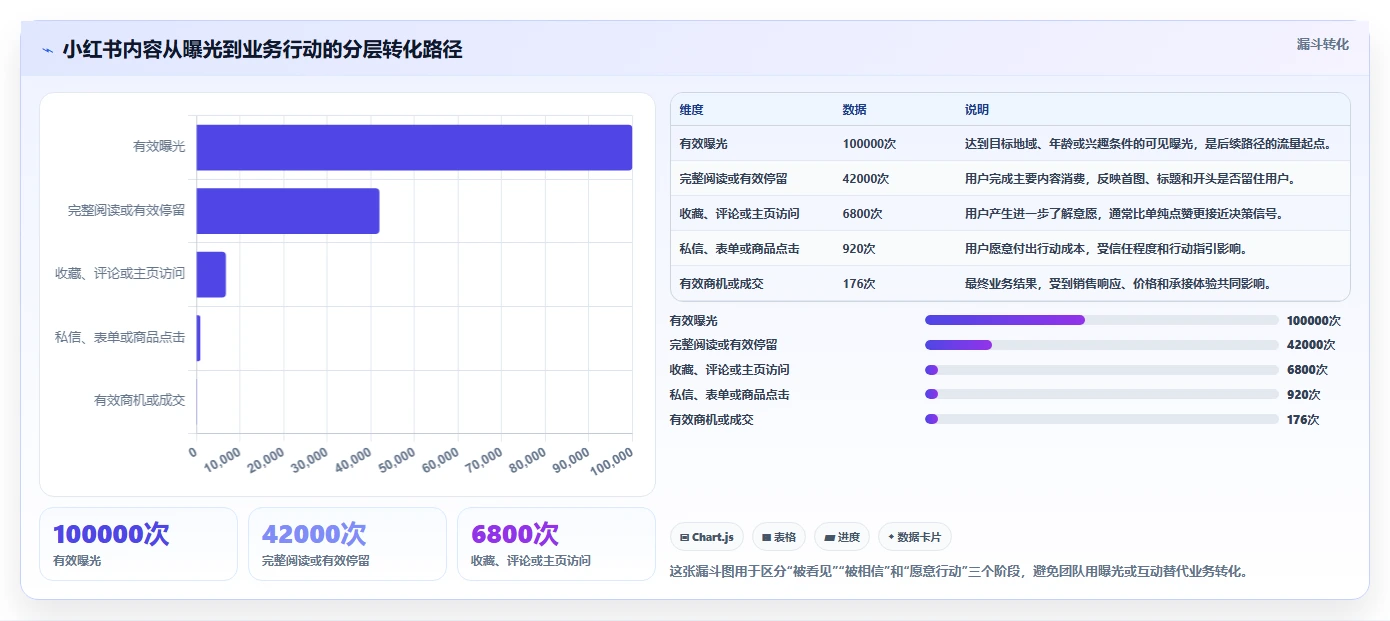The image size is (1390, 621).
Task: Click the 数据 column header
Action: [x=854, y=110]
